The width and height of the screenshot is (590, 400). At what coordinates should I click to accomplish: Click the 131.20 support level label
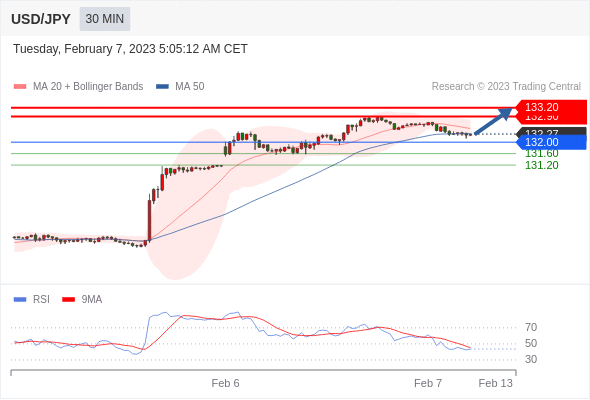point(541,165)
